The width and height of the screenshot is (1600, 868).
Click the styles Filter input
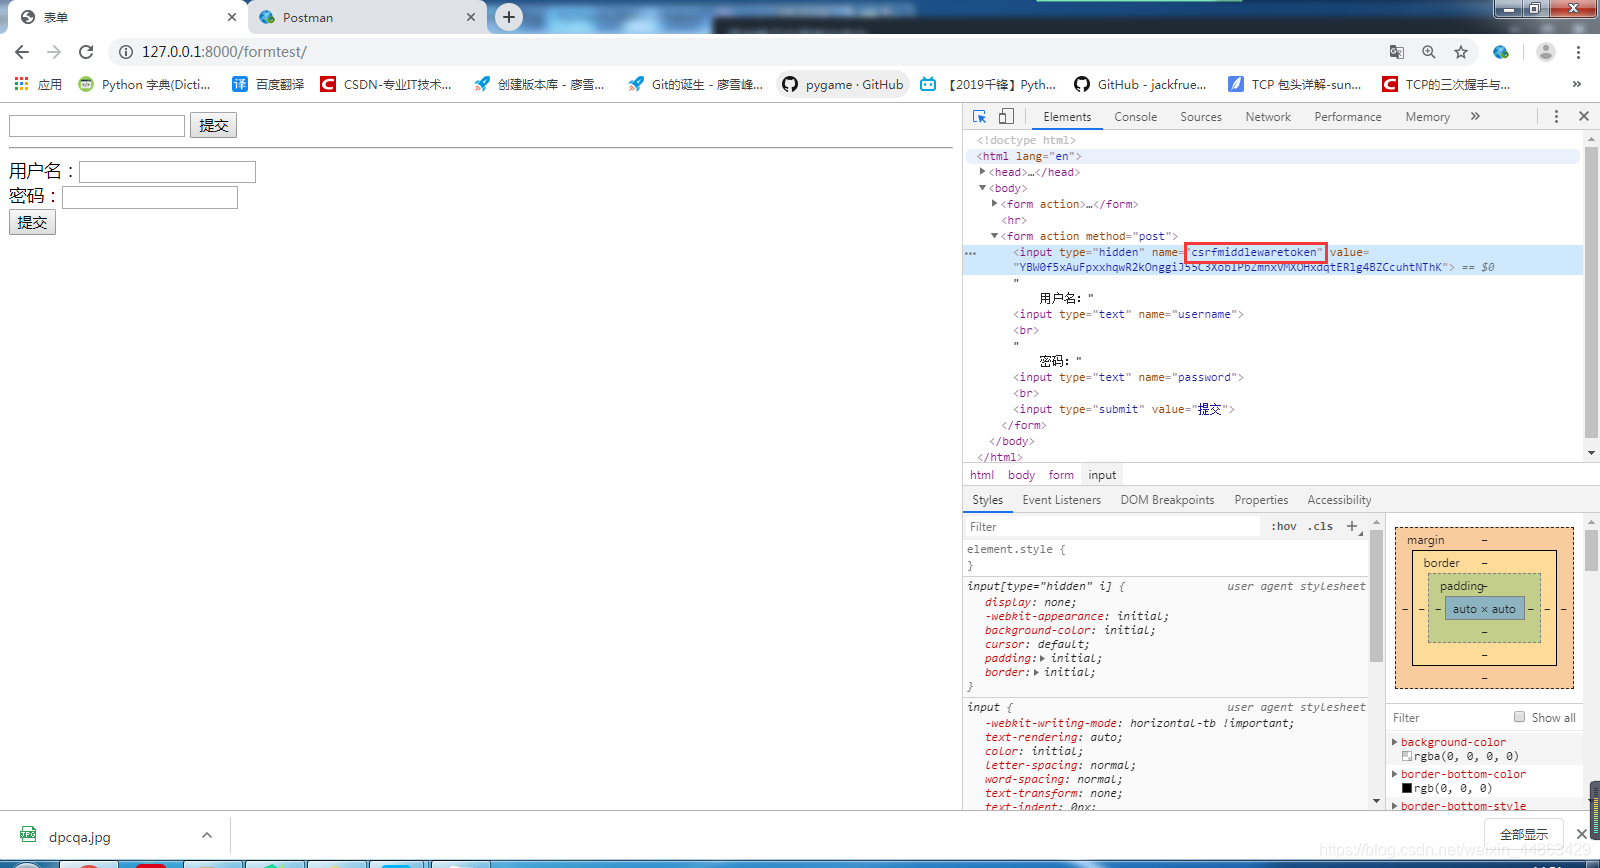1113,526
